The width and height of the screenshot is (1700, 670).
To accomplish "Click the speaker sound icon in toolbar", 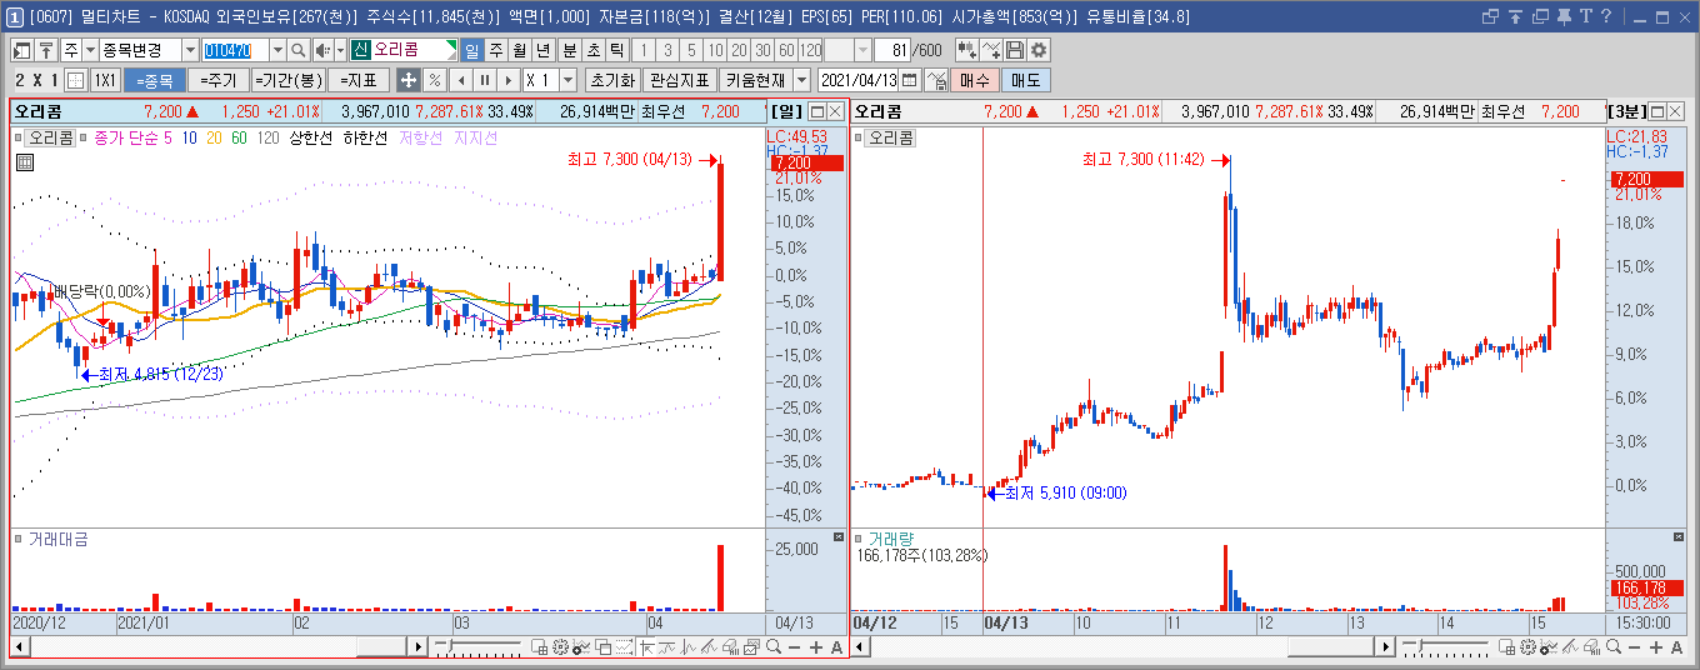I will 323,50.
